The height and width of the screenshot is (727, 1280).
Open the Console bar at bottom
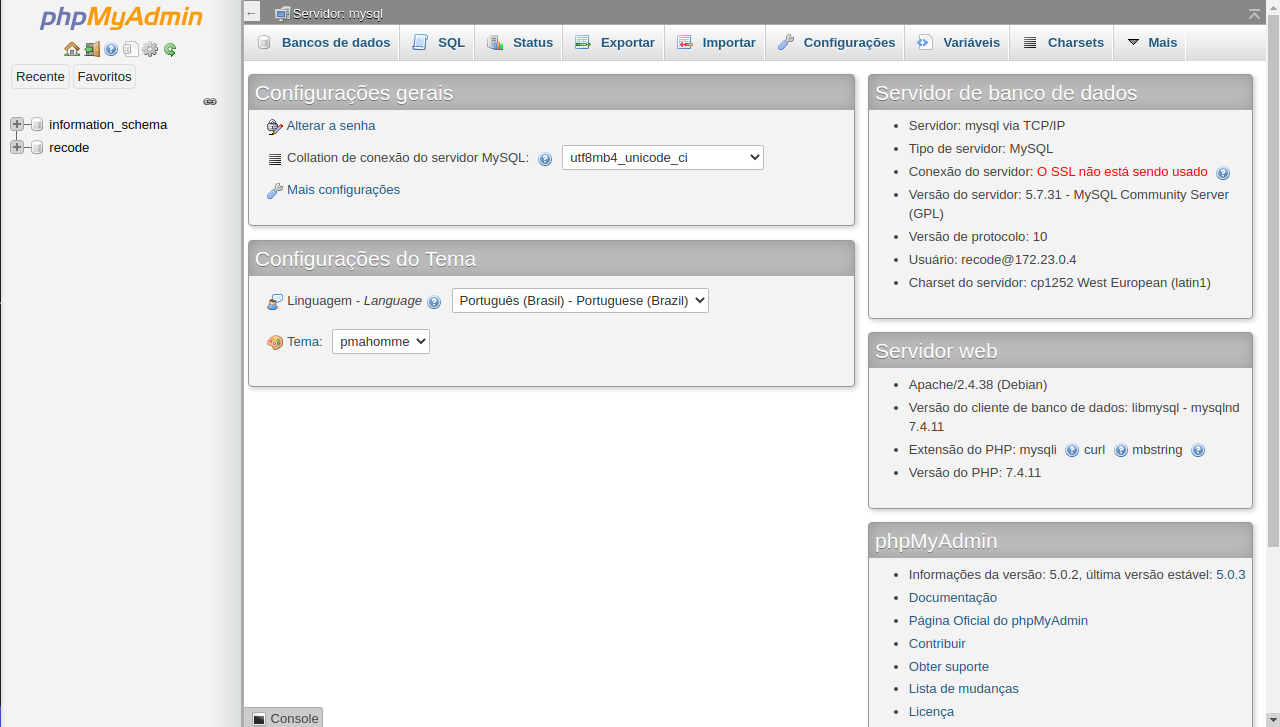pos(284,718)
